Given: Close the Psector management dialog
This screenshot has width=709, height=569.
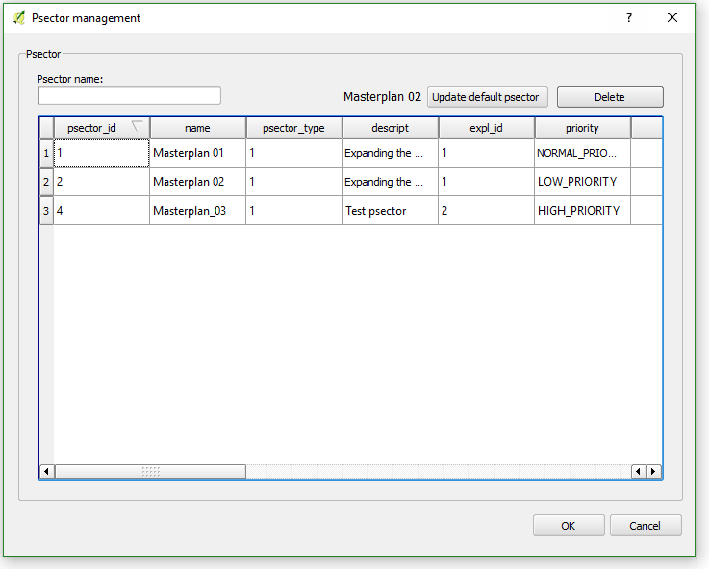Looking at the screenshot, I should point(673,18).
